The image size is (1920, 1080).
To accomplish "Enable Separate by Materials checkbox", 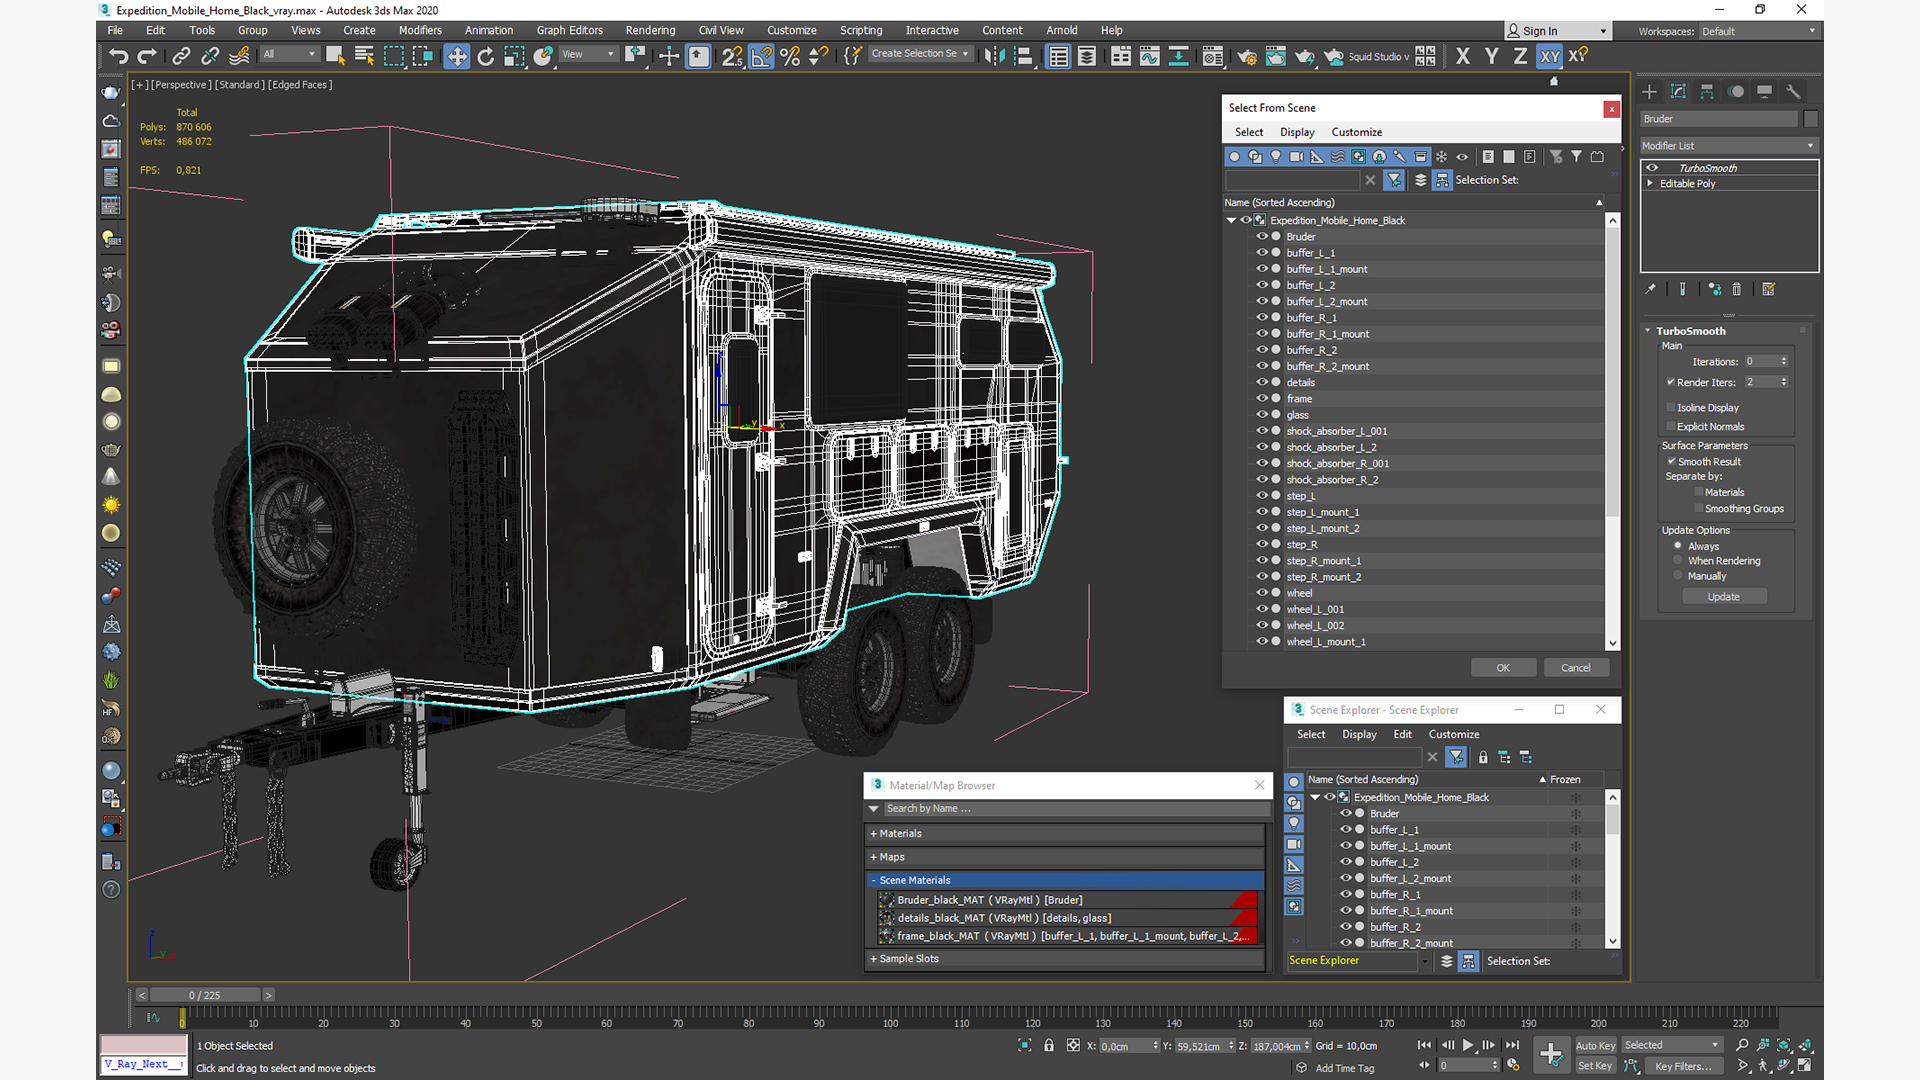I will tap(1699, 492).
